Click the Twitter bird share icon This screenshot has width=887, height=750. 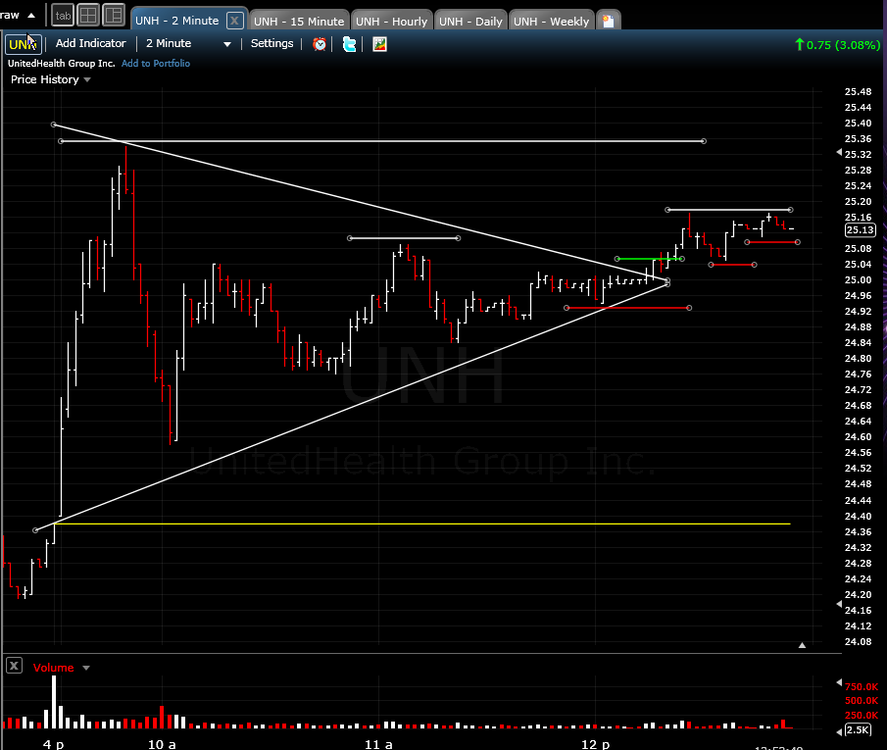[x=350, y=44]
